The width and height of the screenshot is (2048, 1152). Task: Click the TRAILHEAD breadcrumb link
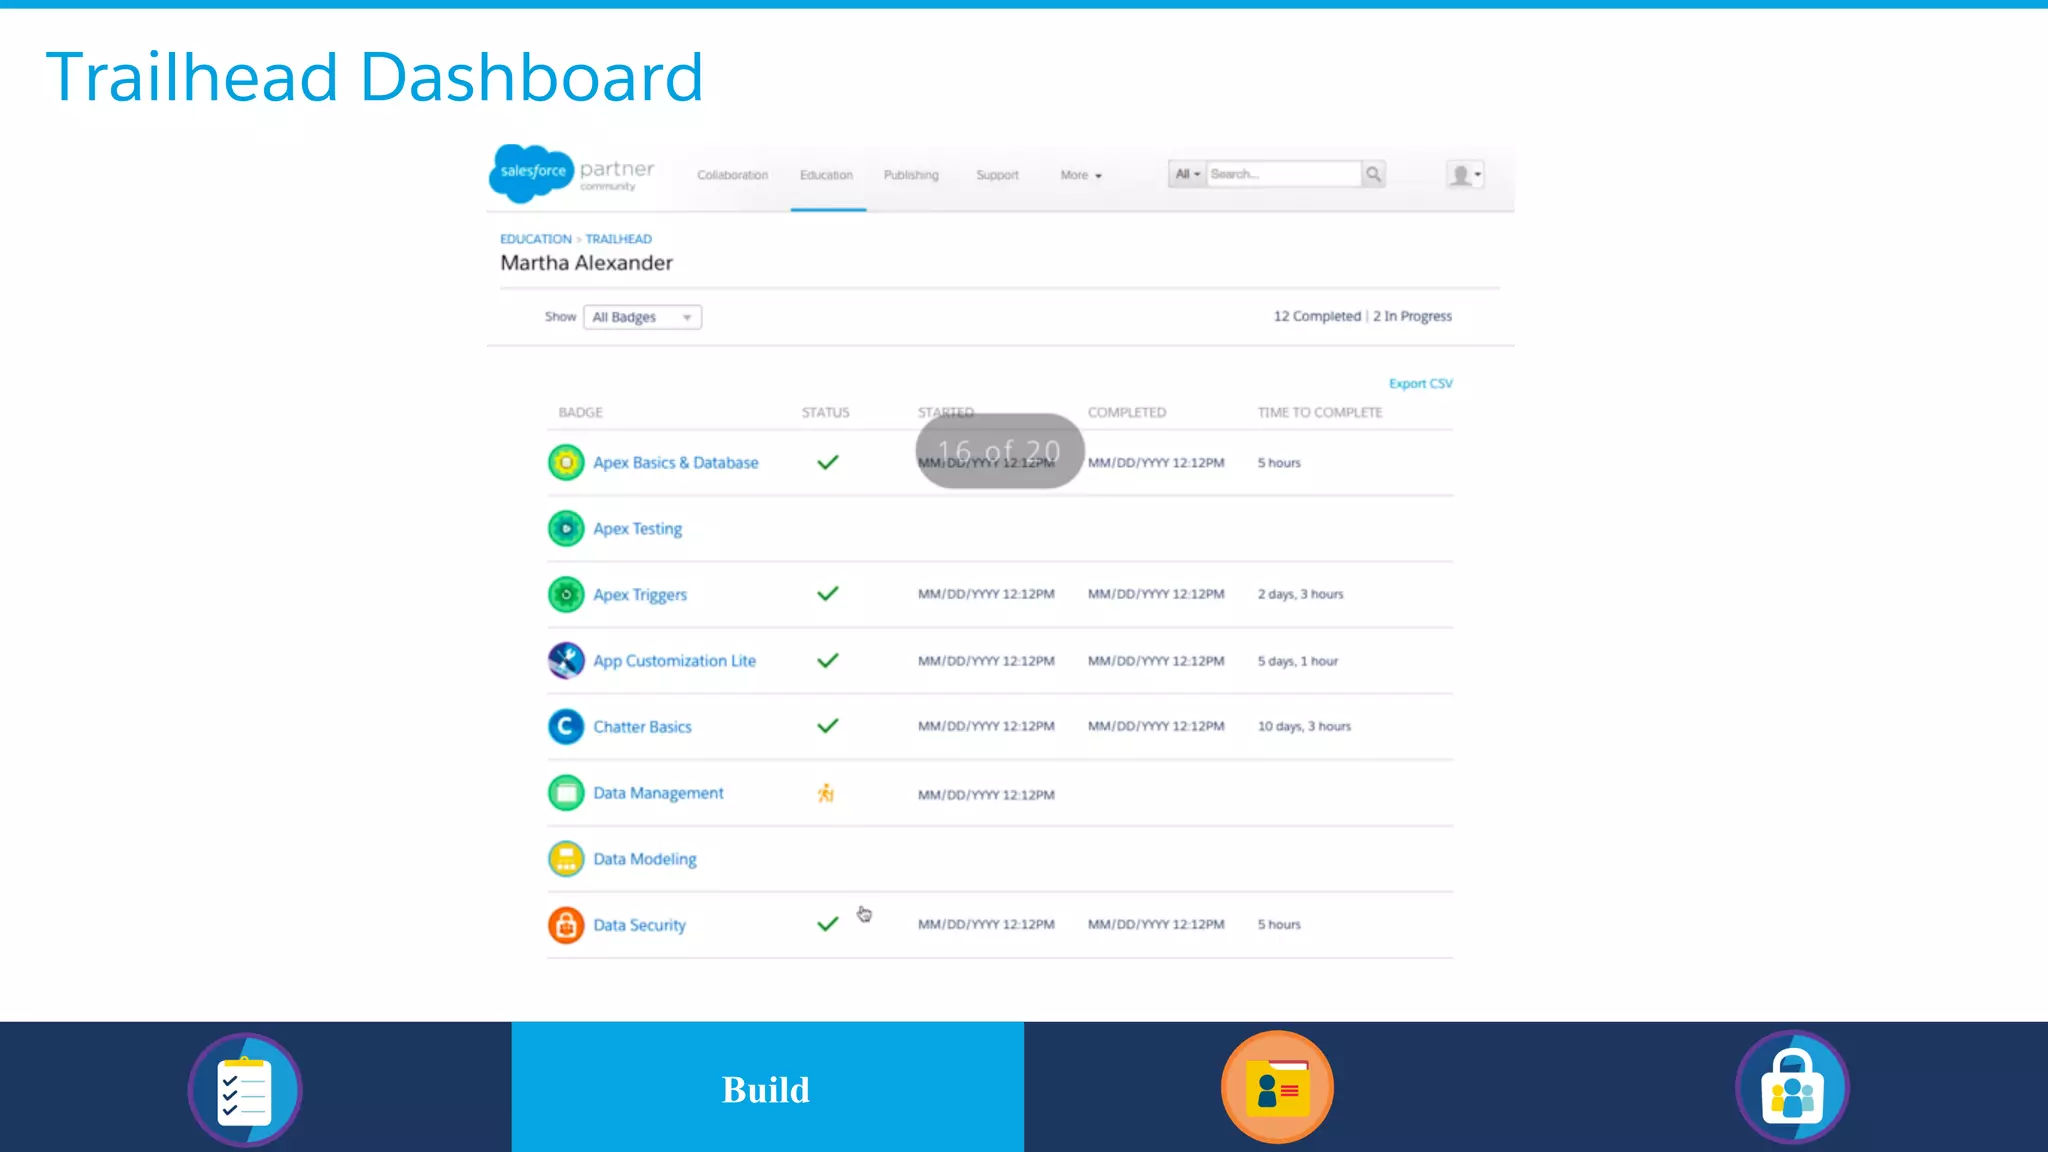point(618,239)
